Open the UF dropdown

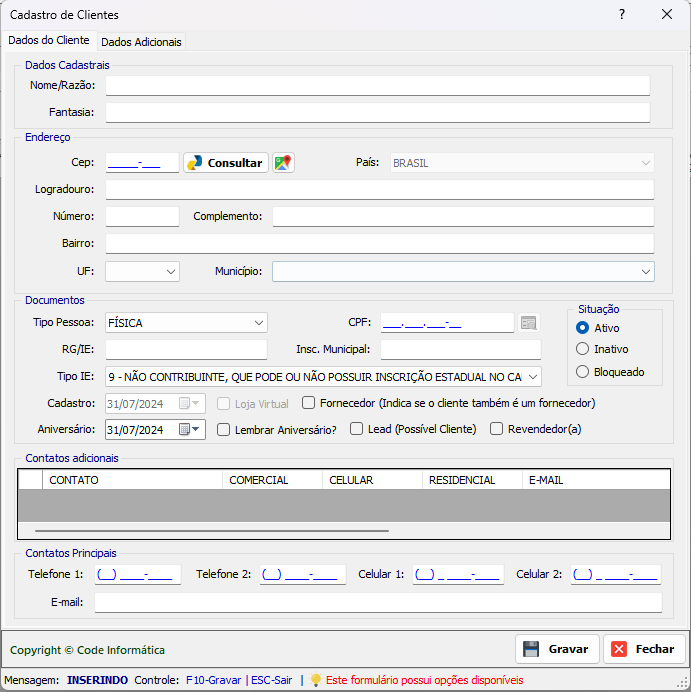(x=142, y=271)
